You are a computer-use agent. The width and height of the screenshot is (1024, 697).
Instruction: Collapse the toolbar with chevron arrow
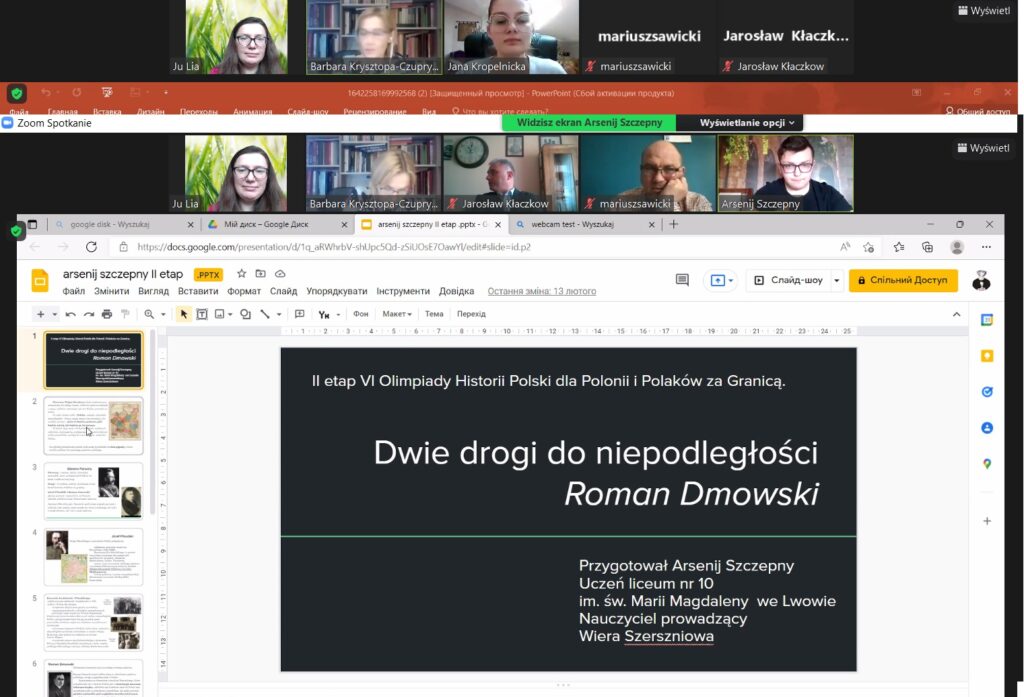[x=957, y=314]
